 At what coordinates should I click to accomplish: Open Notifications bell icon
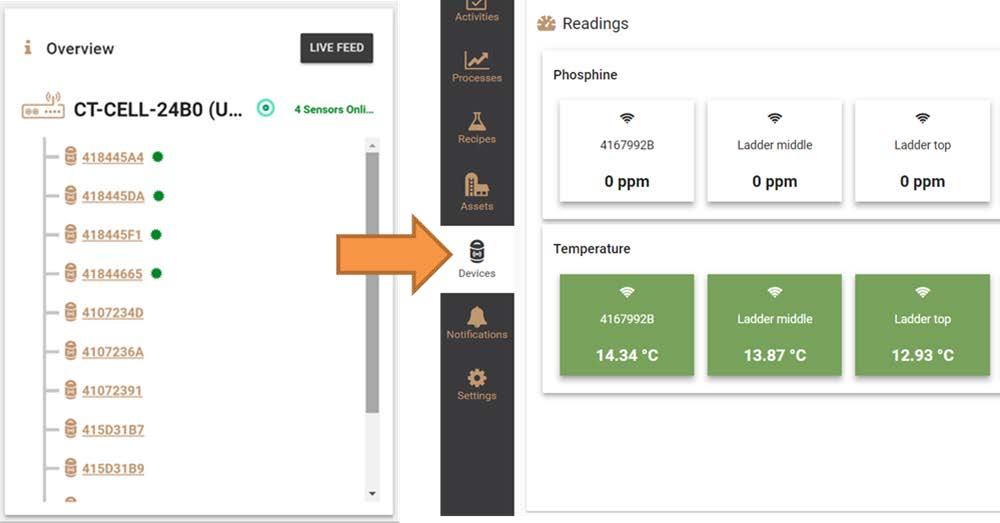477,321
